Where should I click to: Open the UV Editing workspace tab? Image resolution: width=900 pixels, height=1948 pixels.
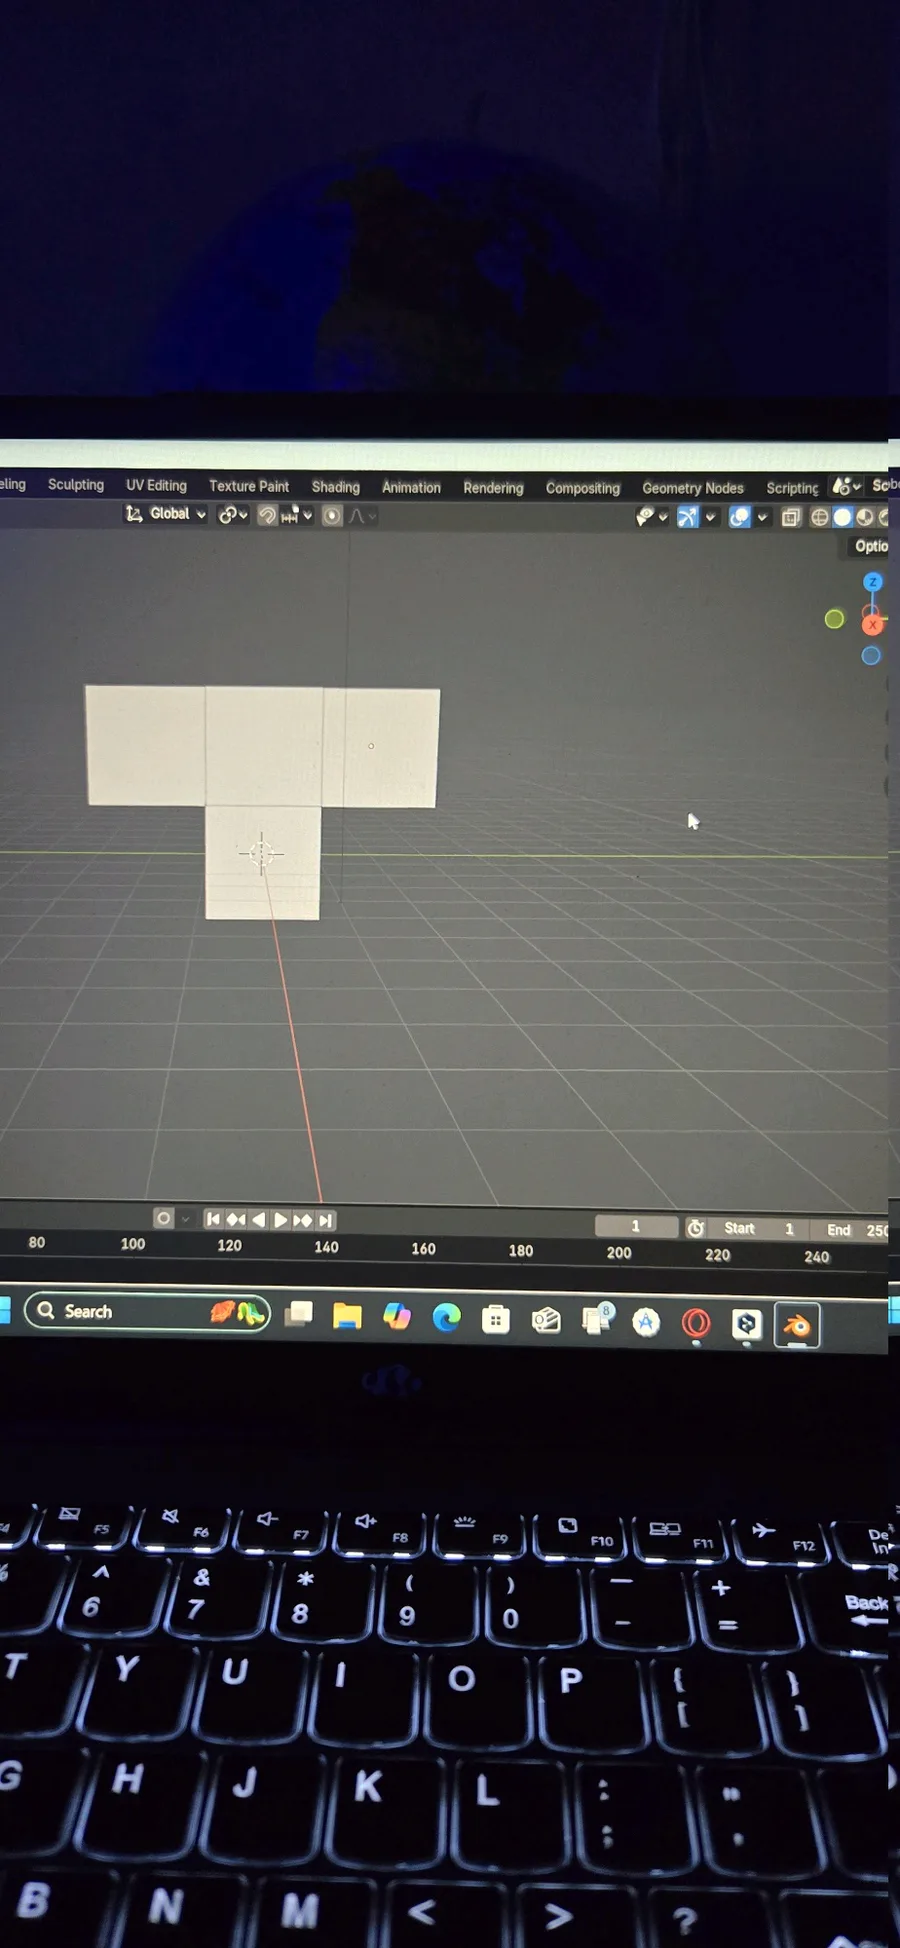click(x=156, y=485)
